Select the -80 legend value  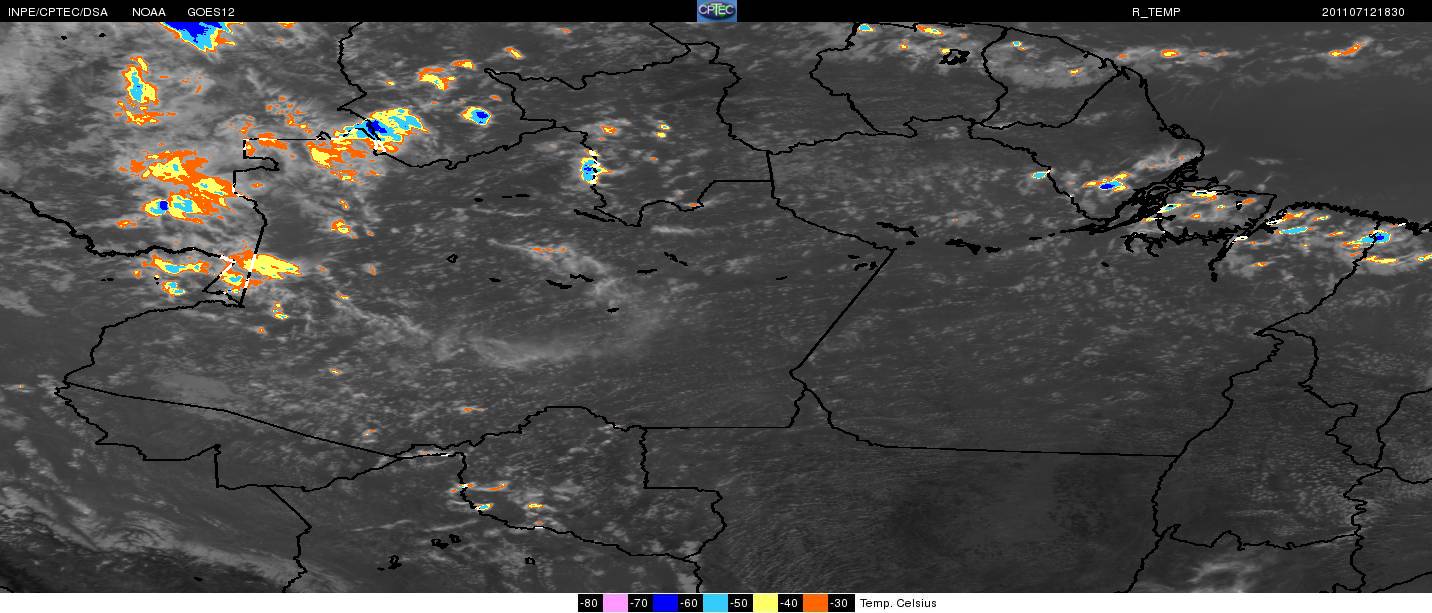point(590,603)
